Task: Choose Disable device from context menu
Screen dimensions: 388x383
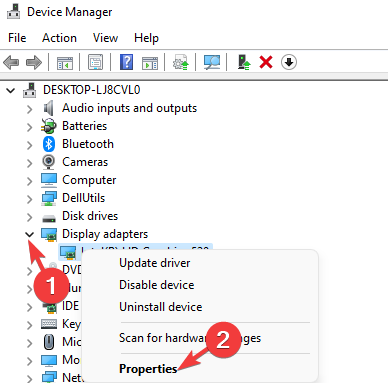Action: click(157, 285)
